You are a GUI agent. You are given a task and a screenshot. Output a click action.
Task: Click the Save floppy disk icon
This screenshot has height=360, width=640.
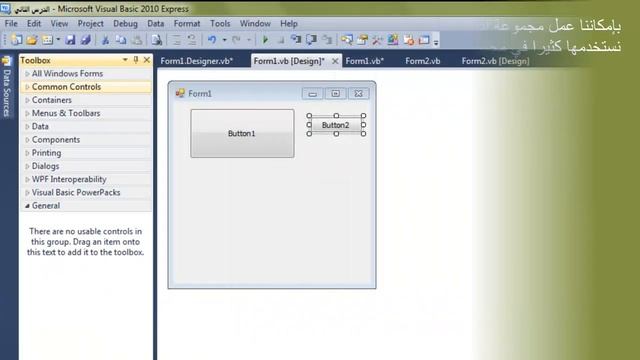(x=70, y=40)
